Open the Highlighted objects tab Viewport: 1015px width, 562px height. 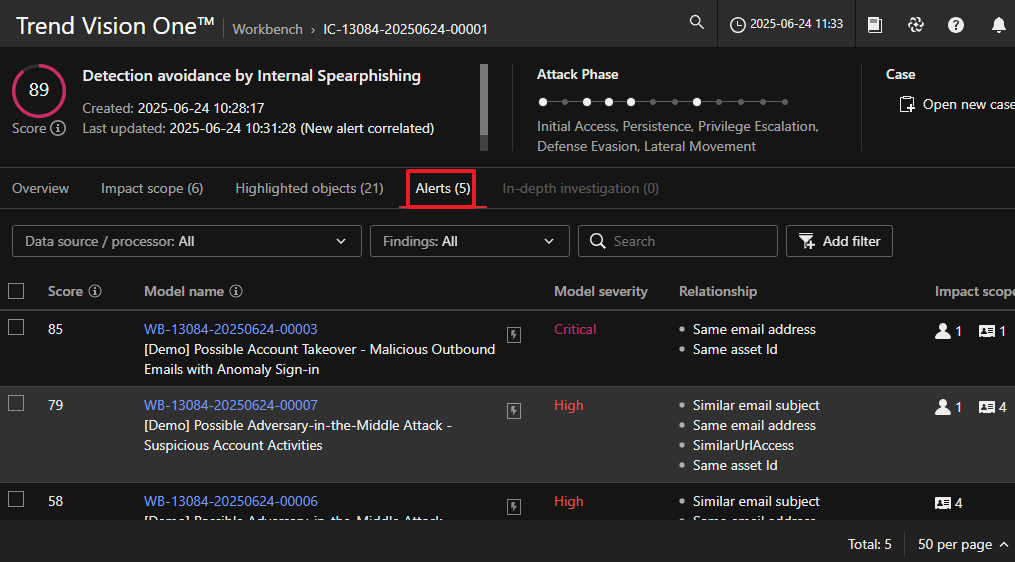coord(309,188)
